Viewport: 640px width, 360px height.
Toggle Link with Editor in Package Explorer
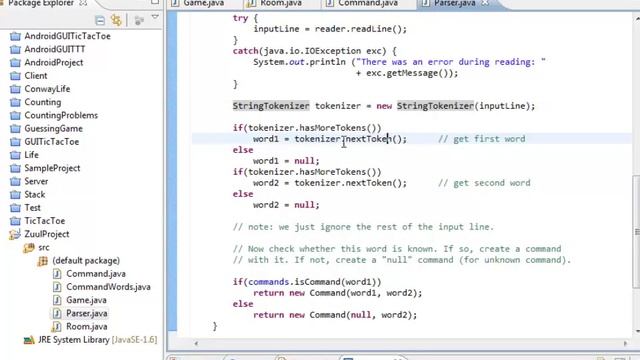116,20
